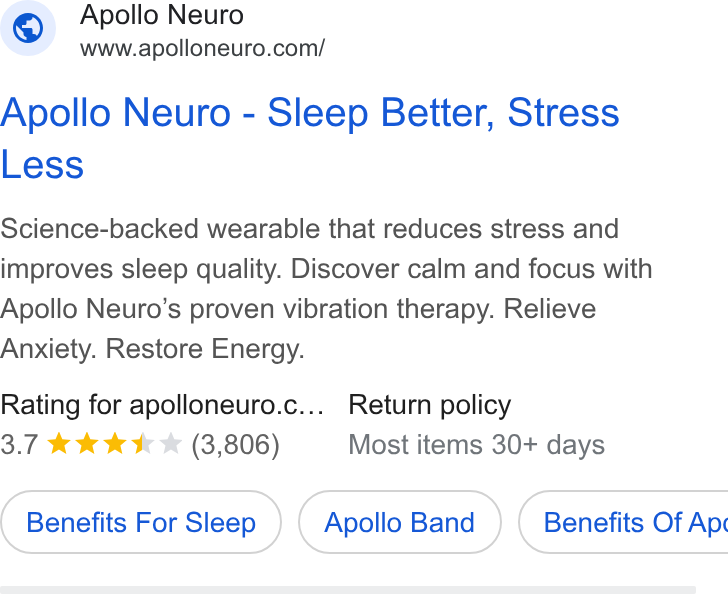728x594 pixels.
Task: Click the gray horizontal bar at the bottom
Action: click(348, 590)
